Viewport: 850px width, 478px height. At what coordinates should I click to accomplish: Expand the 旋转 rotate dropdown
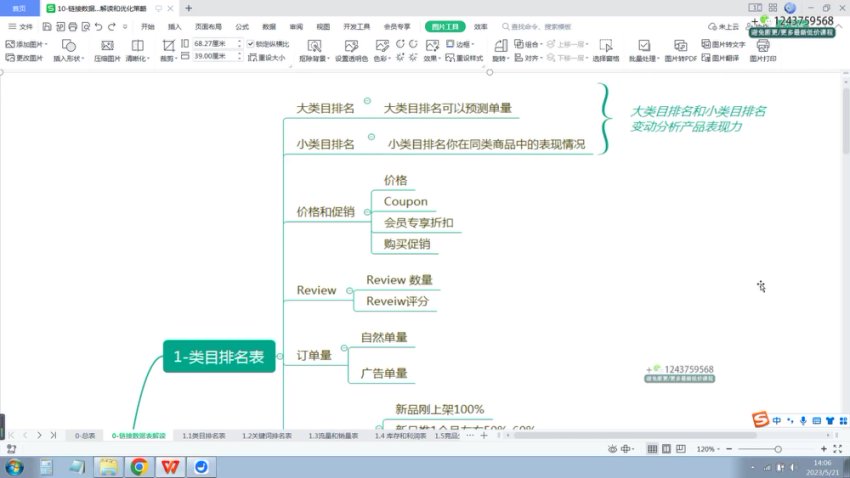pyautogui.click(x=500, y=58)
